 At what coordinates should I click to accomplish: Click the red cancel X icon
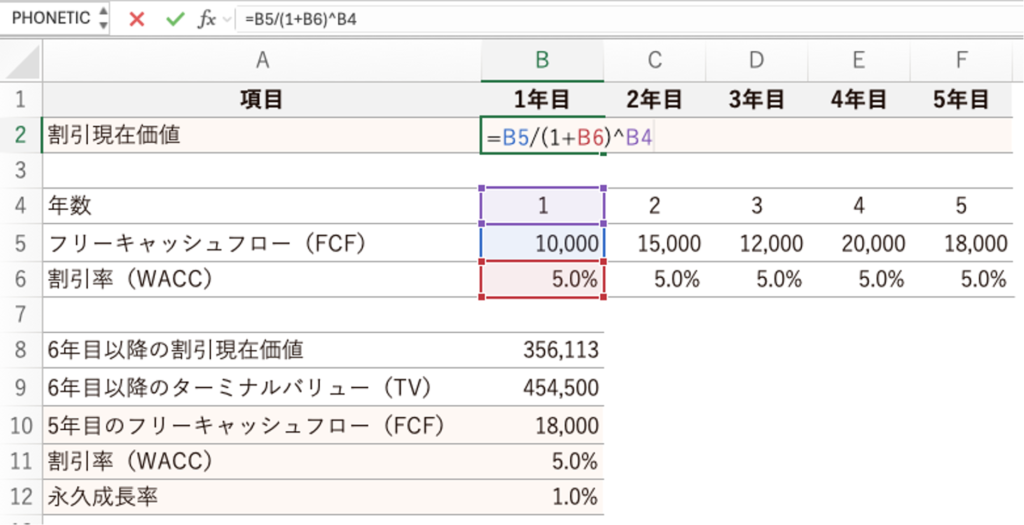tap(137, 19)
